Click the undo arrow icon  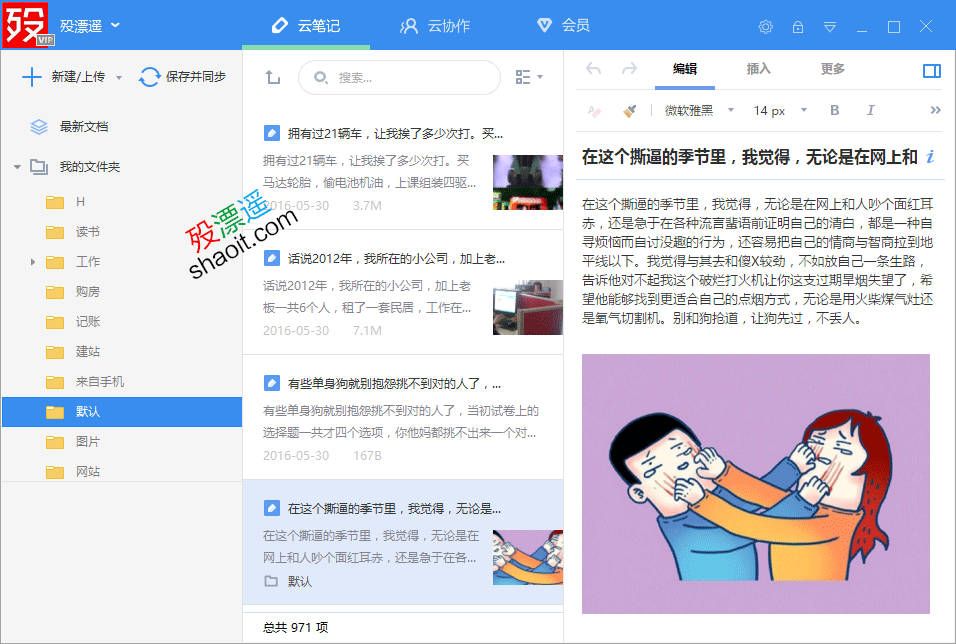[x=593, y=69]
